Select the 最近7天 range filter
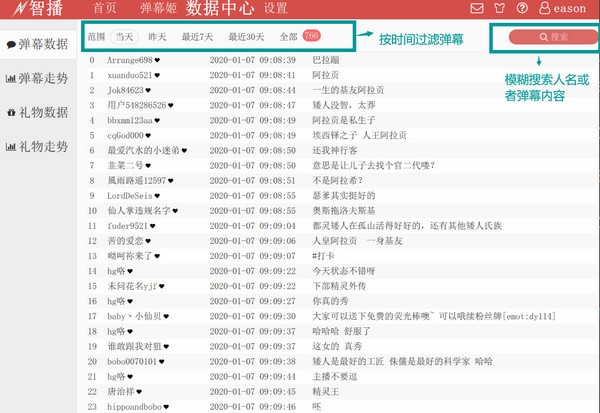This screenshot has height=413, width=600. point(197,37)
